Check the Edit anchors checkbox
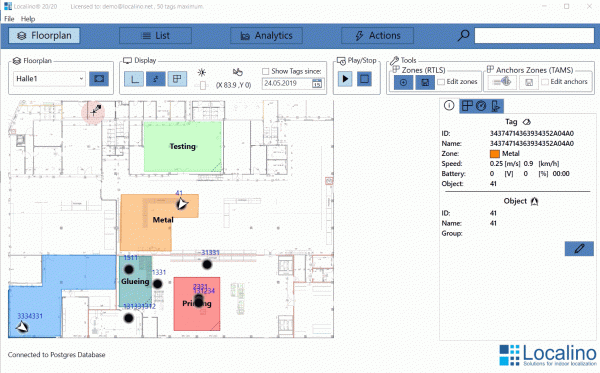 (x=545, y=82)
